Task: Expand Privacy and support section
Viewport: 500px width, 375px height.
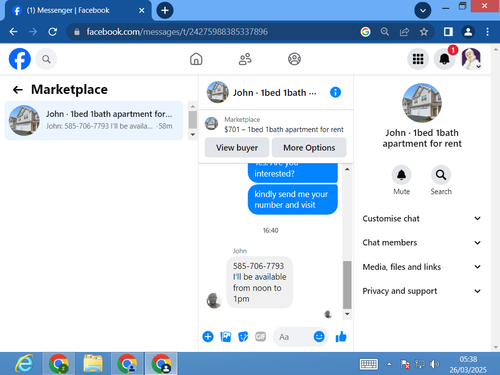Action: coord(422,291)
